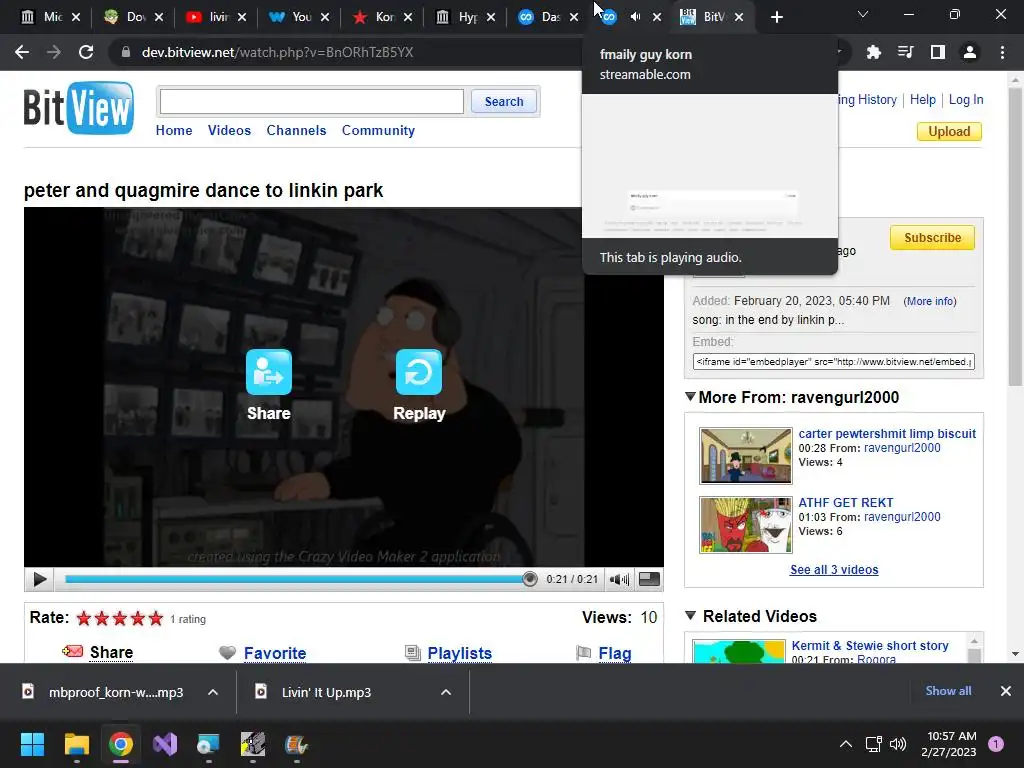The width and height of the screenshot is (1024, 768).
Task: Switch to the 'Kor' red star tab
Action: [x=381, y=17]
